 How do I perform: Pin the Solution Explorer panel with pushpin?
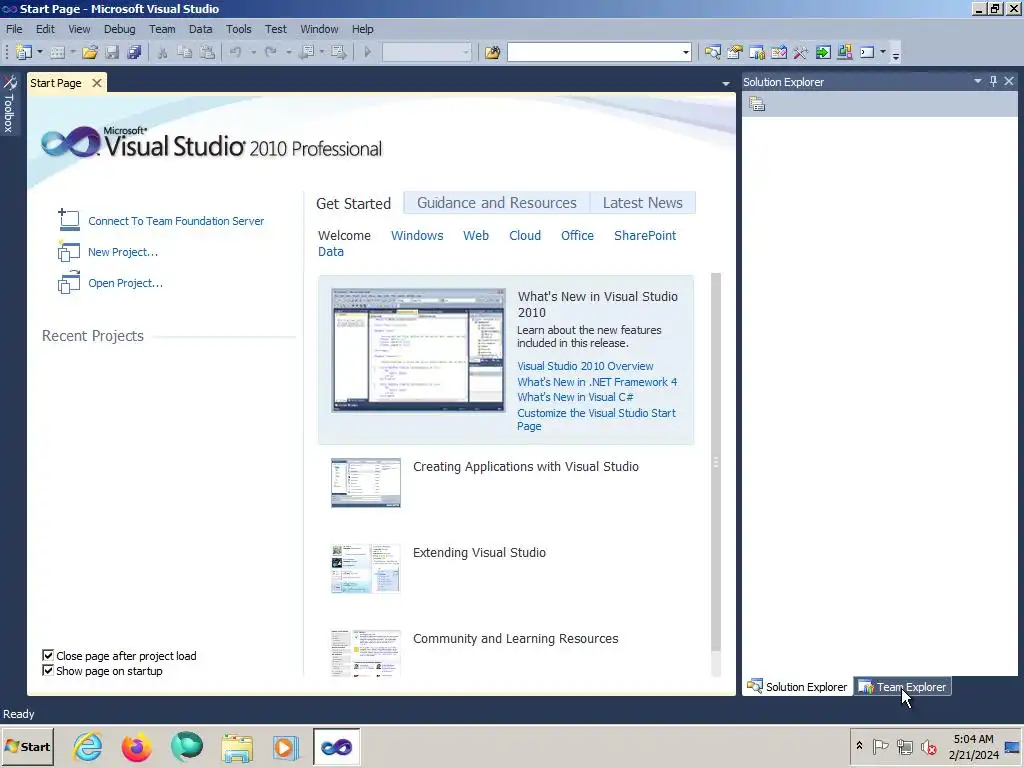pos(993,81)
